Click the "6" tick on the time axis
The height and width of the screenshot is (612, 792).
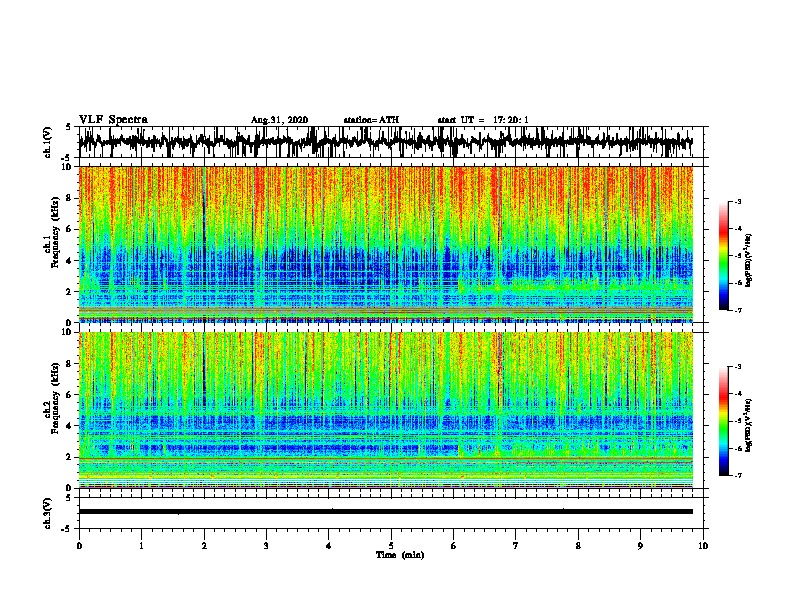[x=453, y=546]
